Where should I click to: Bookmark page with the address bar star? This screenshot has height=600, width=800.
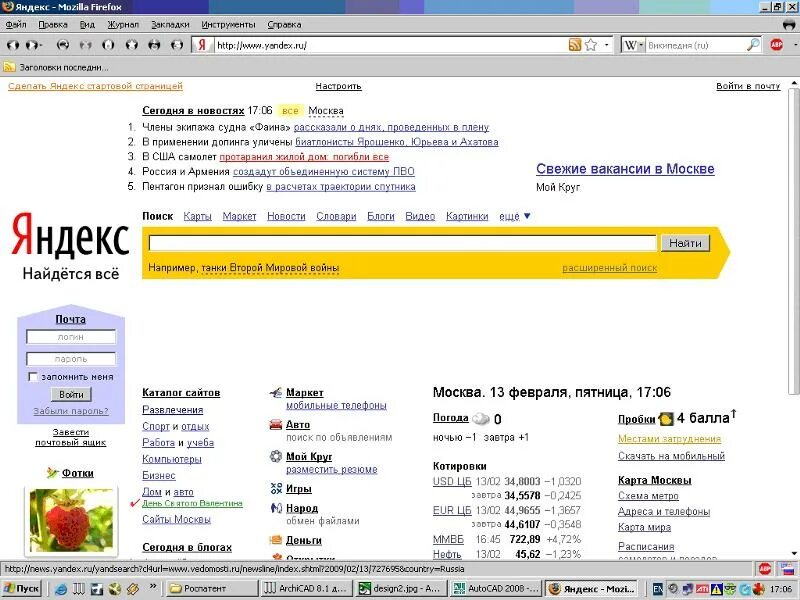coord(591,45)
